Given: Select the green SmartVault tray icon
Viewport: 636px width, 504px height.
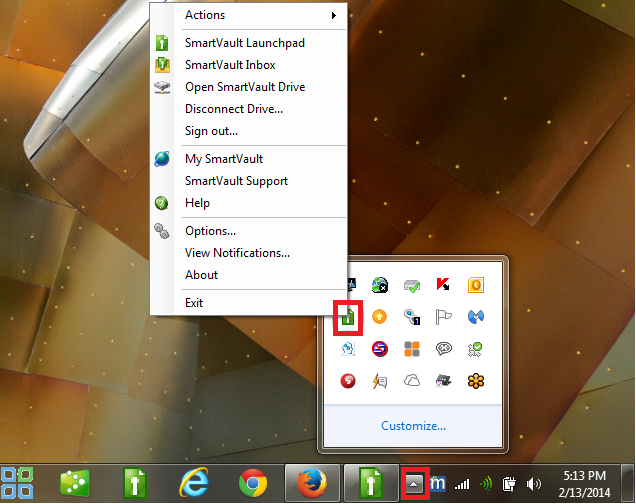Looking at the screenshot, I should (x=348, y=317).
